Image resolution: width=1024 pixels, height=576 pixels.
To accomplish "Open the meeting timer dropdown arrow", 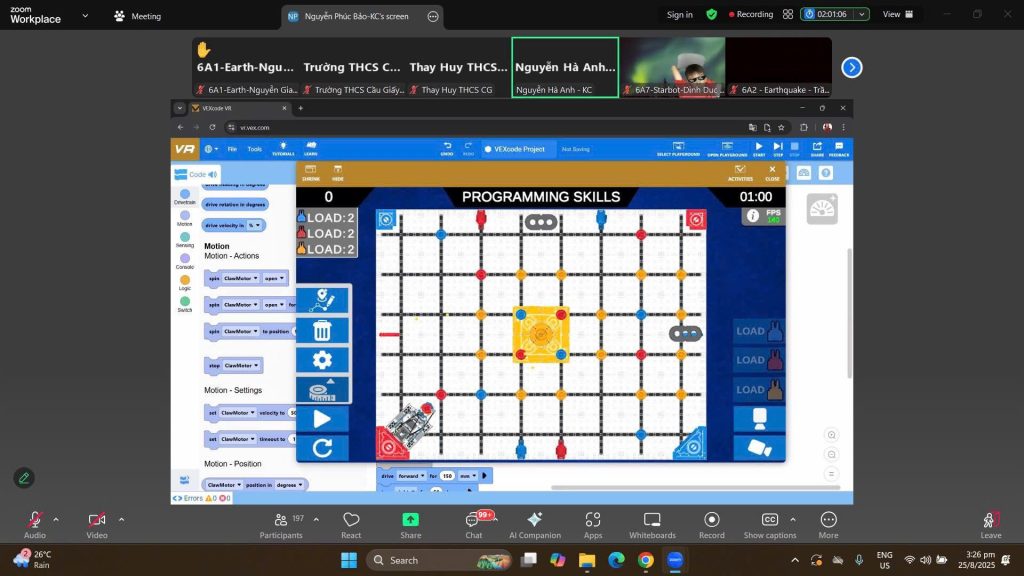I will 862,14.
